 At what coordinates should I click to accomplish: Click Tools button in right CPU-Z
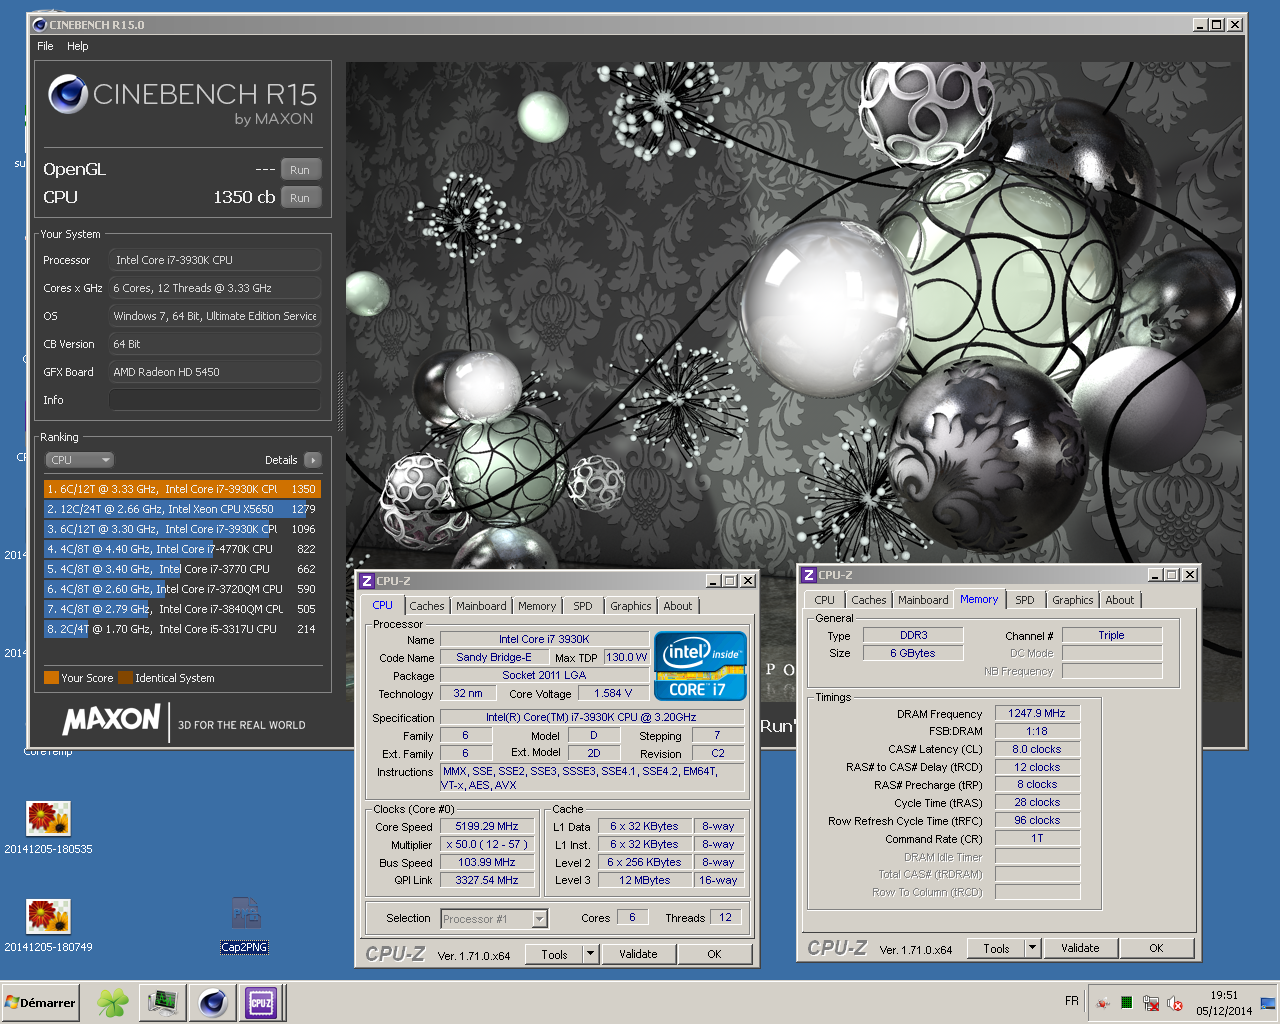pos(996,948)
